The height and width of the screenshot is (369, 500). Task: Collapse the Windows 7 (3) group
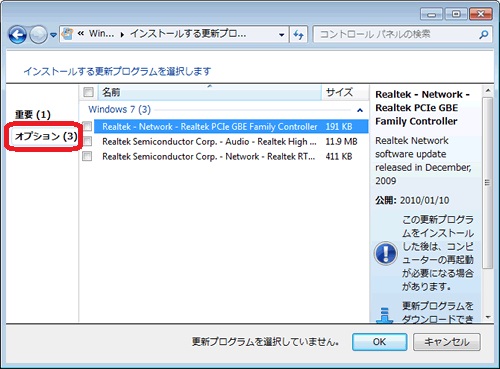click(360, 110)
